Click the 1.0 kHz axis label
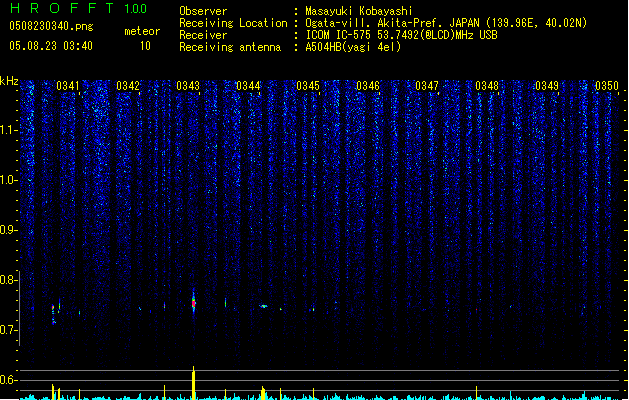The width and height of the screenshot is (629, 400). 7,180
